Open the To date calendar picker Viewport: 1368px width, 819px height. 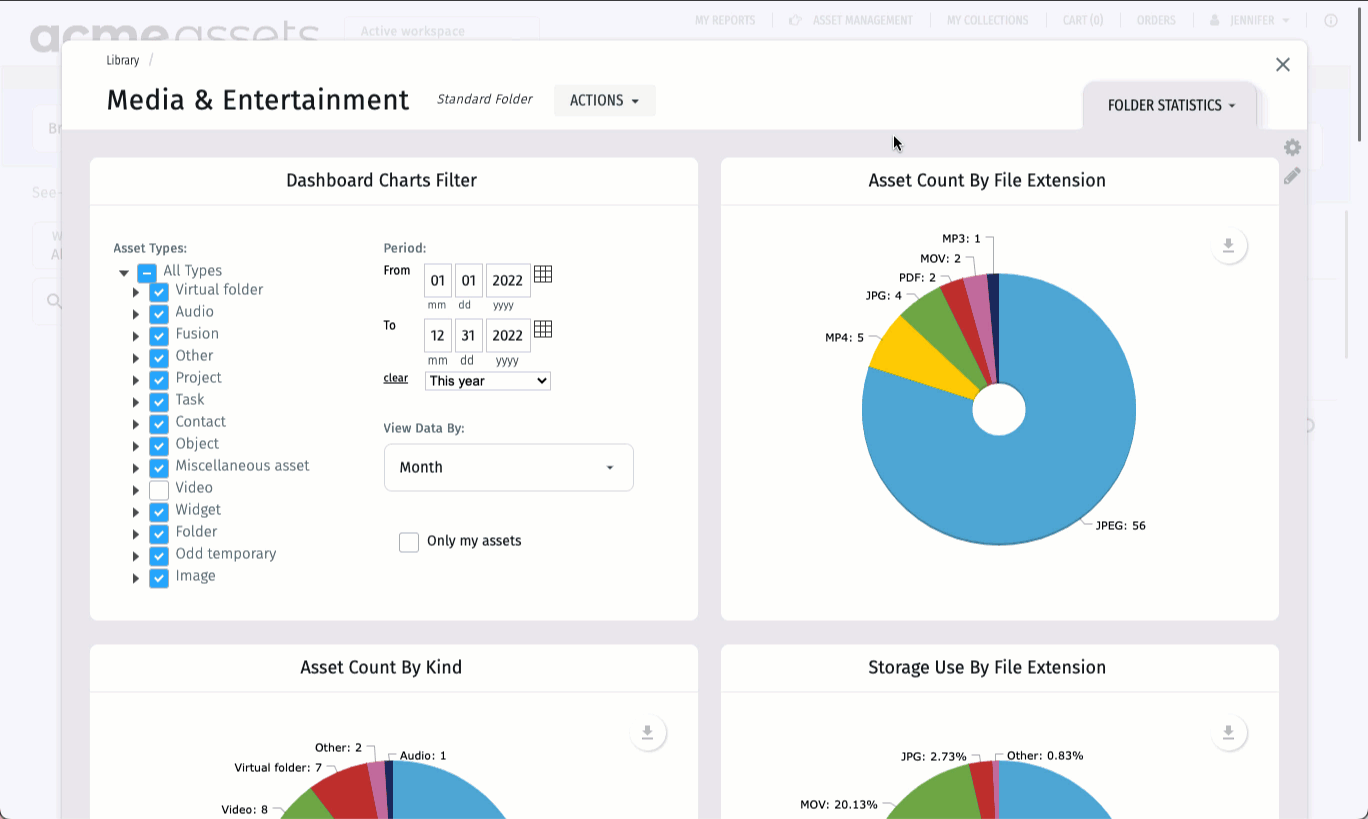[543, 330]
